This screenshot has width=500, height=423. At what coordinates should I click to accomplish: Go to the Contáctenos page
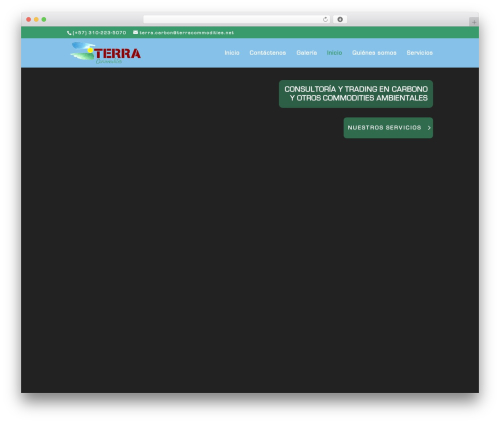point(268,53)
